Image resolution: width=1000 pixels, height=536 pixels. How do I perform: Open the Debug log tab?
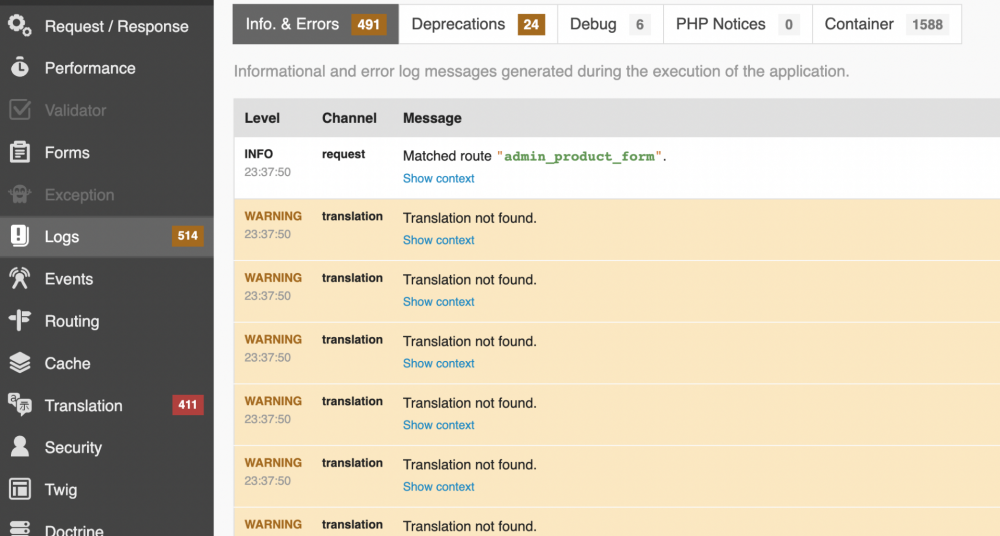pos(609,24)
